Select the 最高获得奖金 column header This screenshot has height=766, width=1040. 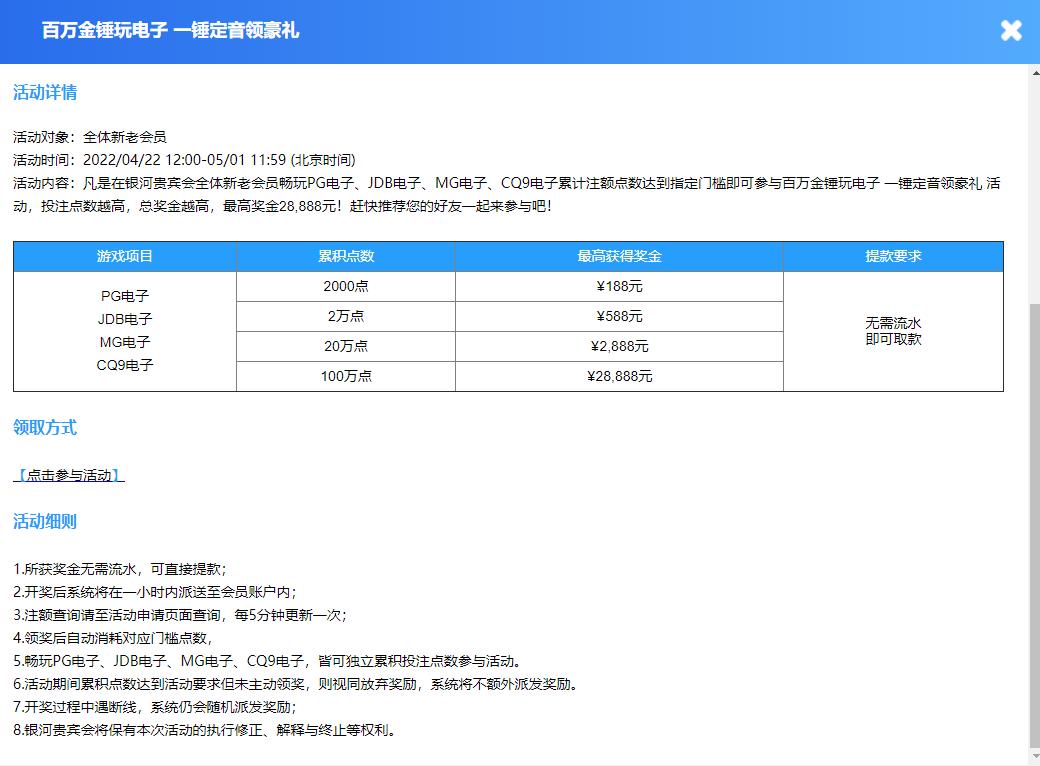(x=619, y=257)
